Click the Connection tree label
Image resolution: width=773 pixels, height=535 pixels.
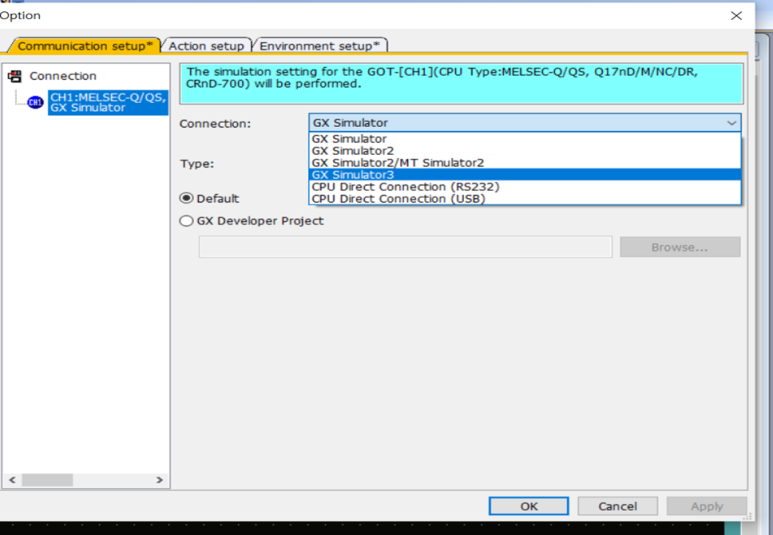[x=63, y=76]
